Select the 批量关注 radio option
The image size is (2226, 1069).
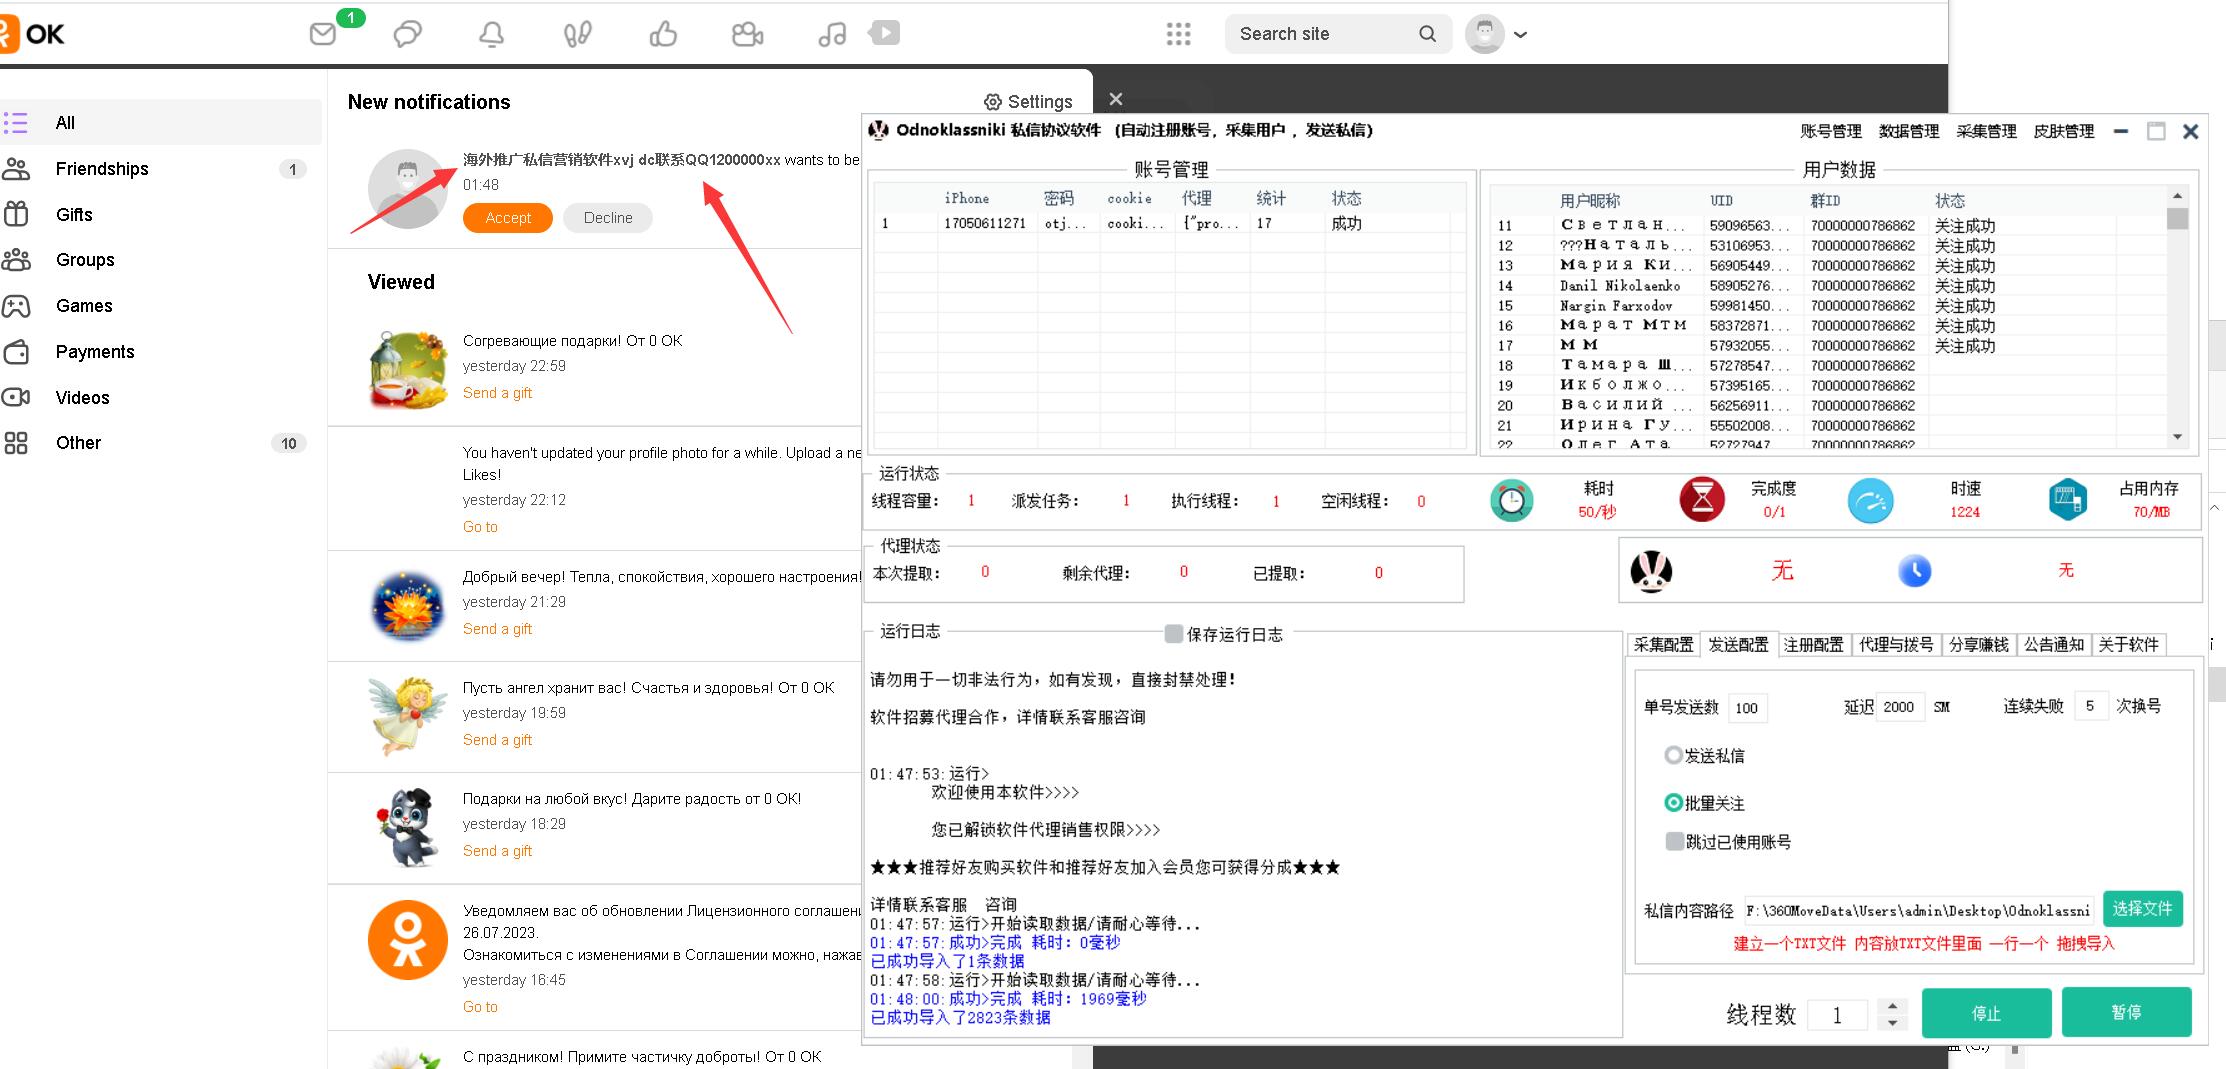[1673, 803]
